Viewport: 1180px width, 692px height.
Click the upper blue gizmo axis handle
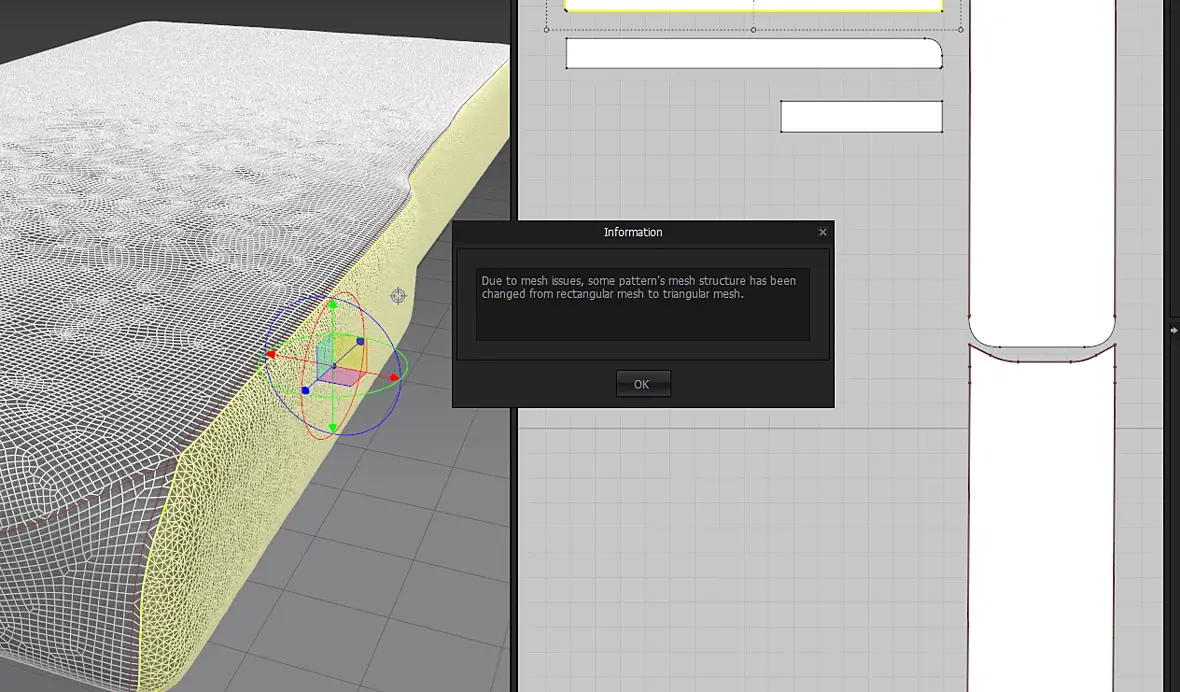click(360, 341)
